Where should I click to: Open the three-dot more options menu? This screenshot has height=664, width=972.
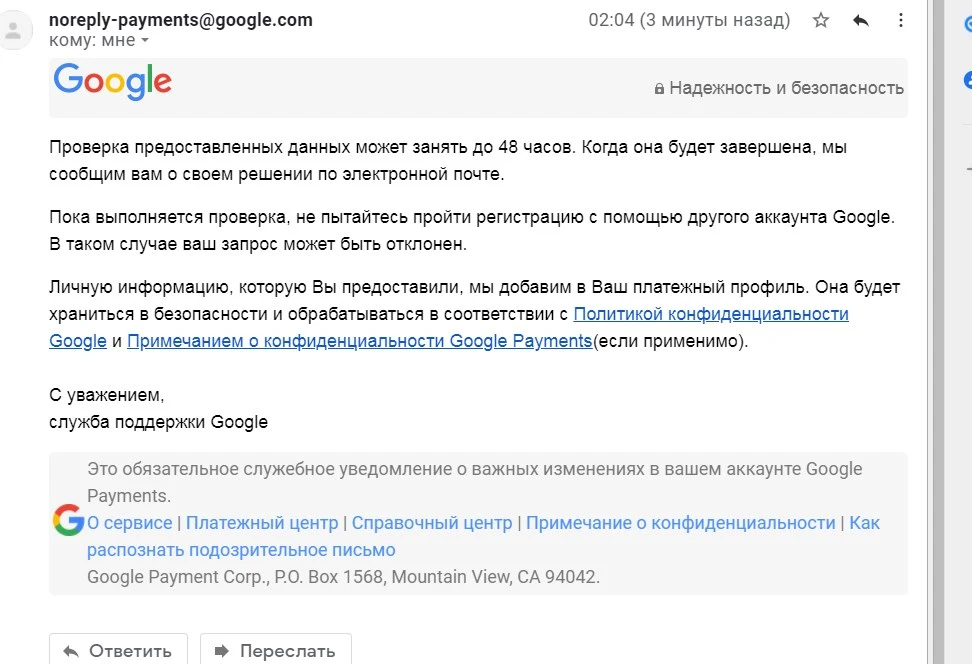[901, 20]
